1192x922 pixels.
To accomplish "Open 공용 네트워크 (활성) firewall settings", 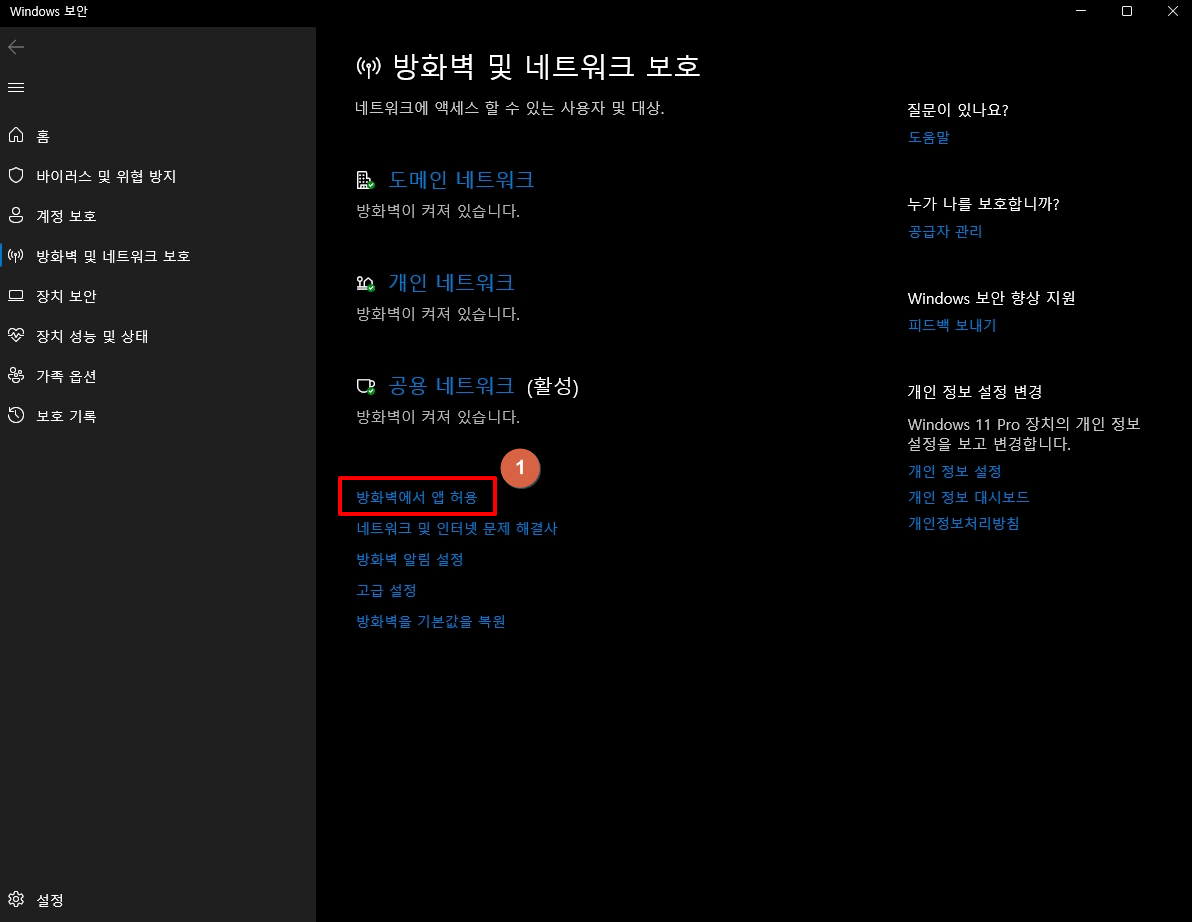I will (452, 385).
